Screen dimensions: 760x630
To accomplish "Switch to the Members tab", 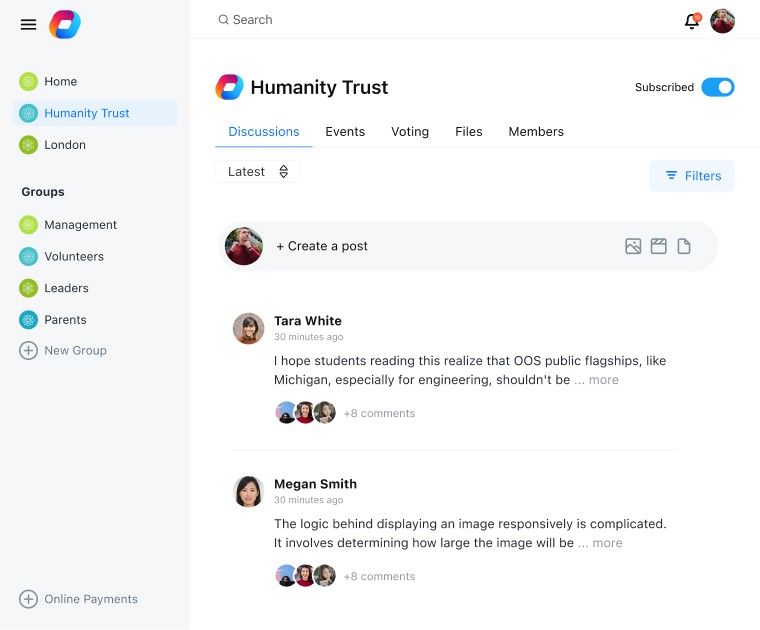I will [x=536, y=131].
